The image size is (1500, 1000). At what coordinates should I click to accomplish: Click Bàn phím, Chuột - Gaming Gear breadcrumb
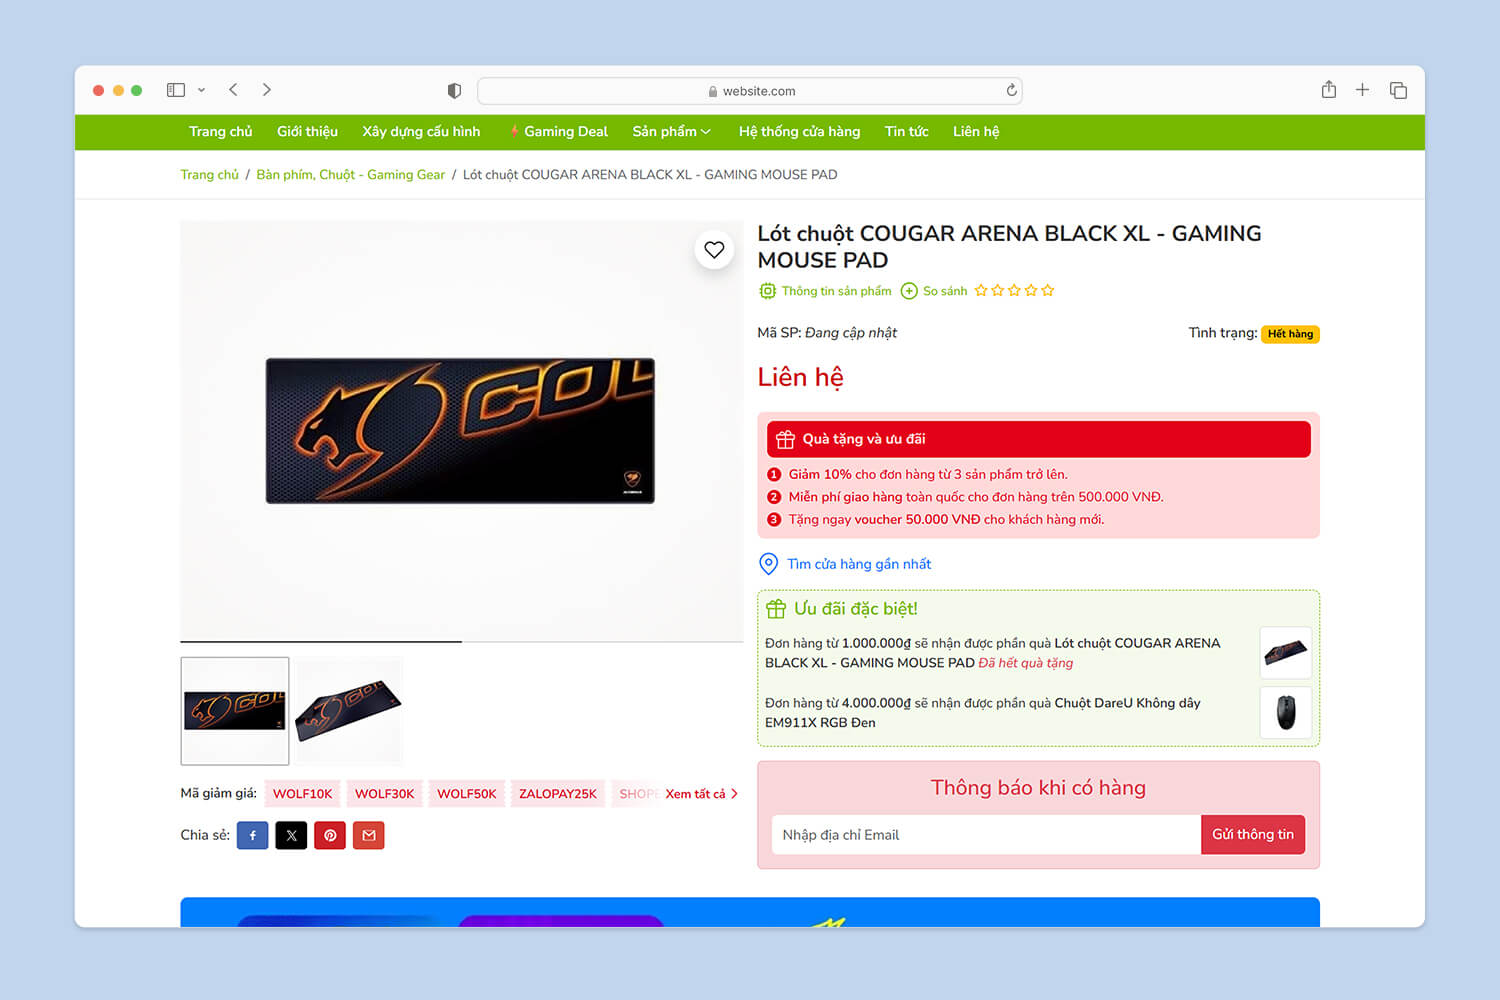coord(351,174)
